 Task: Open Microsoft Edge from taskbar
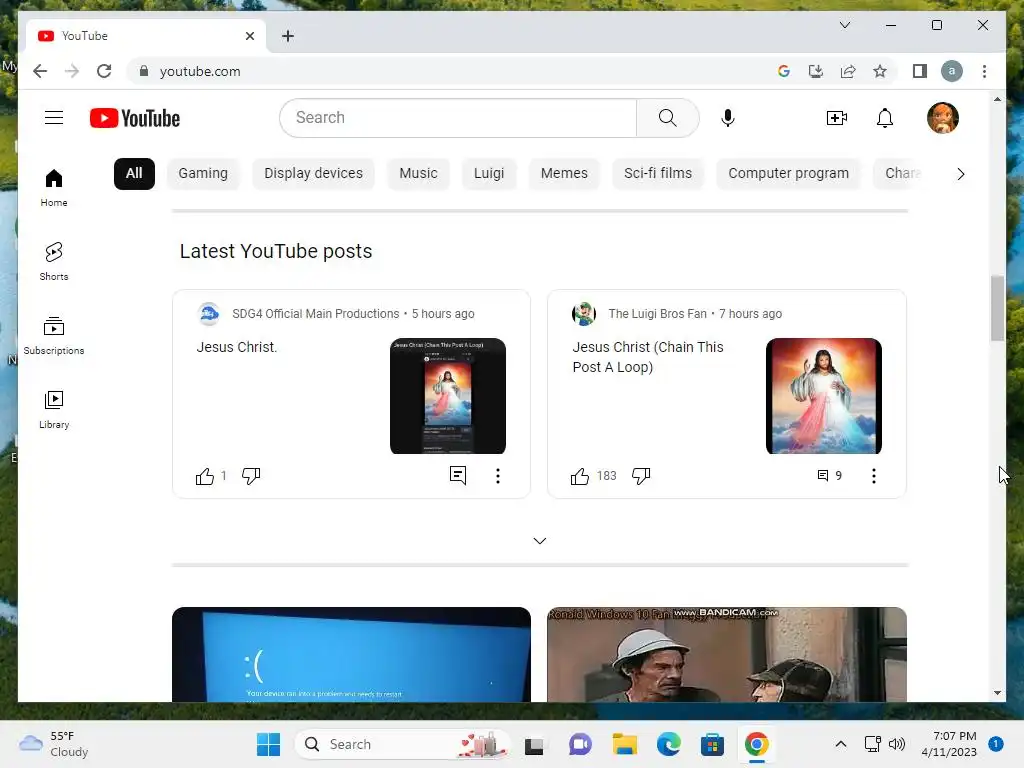(x=668, y=744)
